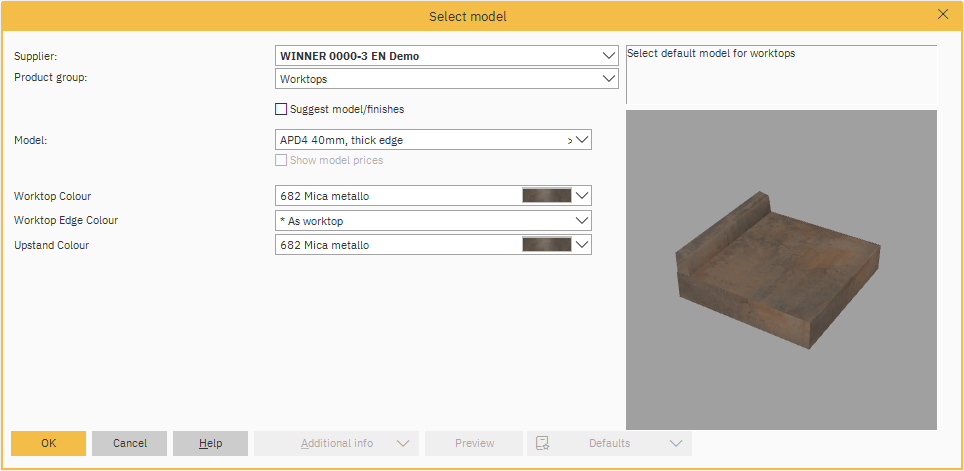Close the Select model dialog
The width and height of the screenshot is (964, 471).
942,14
